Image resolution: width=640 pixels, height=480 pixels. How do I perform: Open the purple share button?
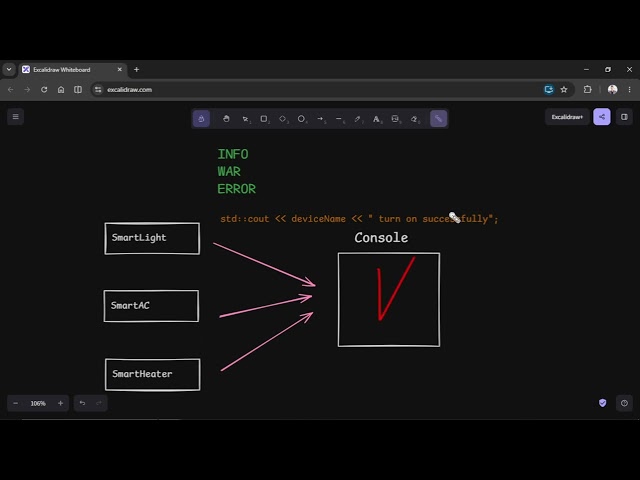(602, 117)
